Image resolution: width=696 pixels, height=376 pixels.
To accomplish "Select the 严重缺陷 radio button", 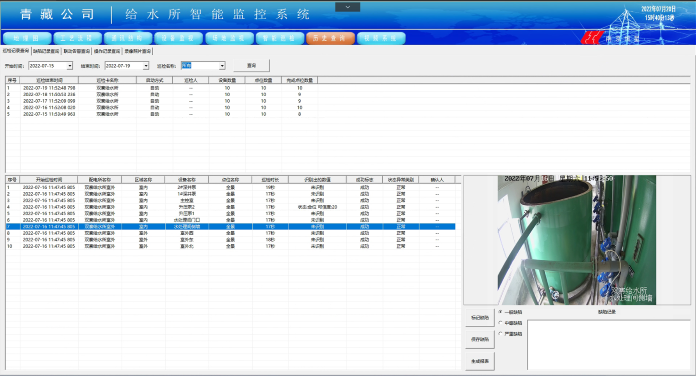I will point(501,333).
